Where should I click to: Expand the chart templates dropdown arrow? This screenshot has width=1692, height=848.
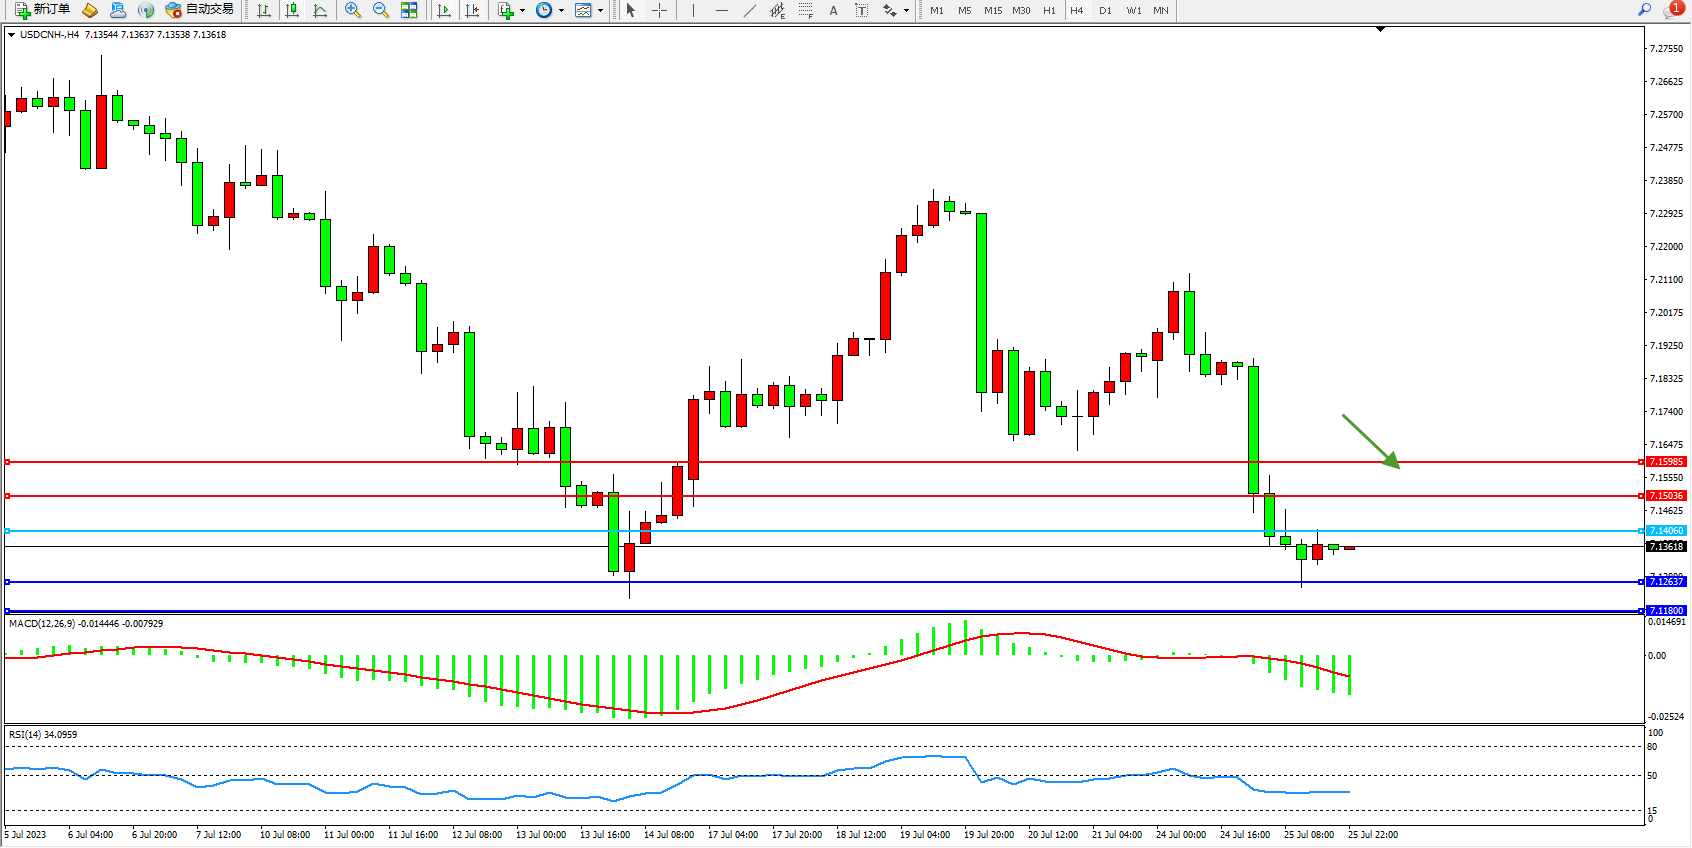coord(600,11)
